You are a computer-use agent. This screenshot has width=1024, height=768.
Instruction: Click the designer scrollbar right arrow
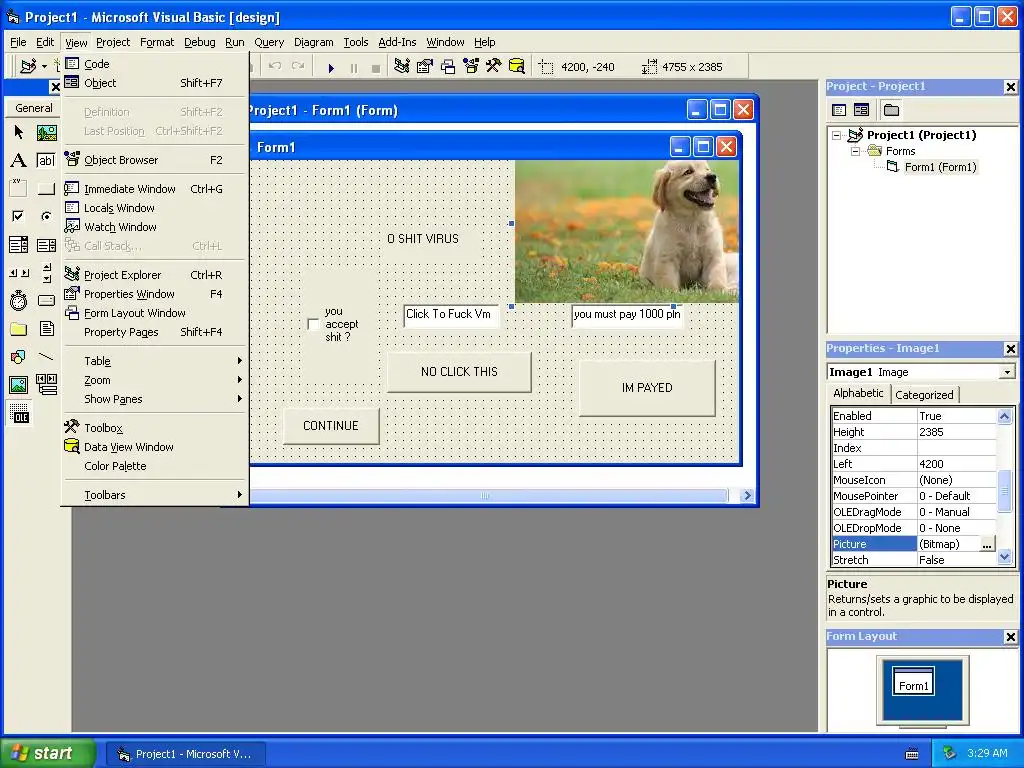747,496
